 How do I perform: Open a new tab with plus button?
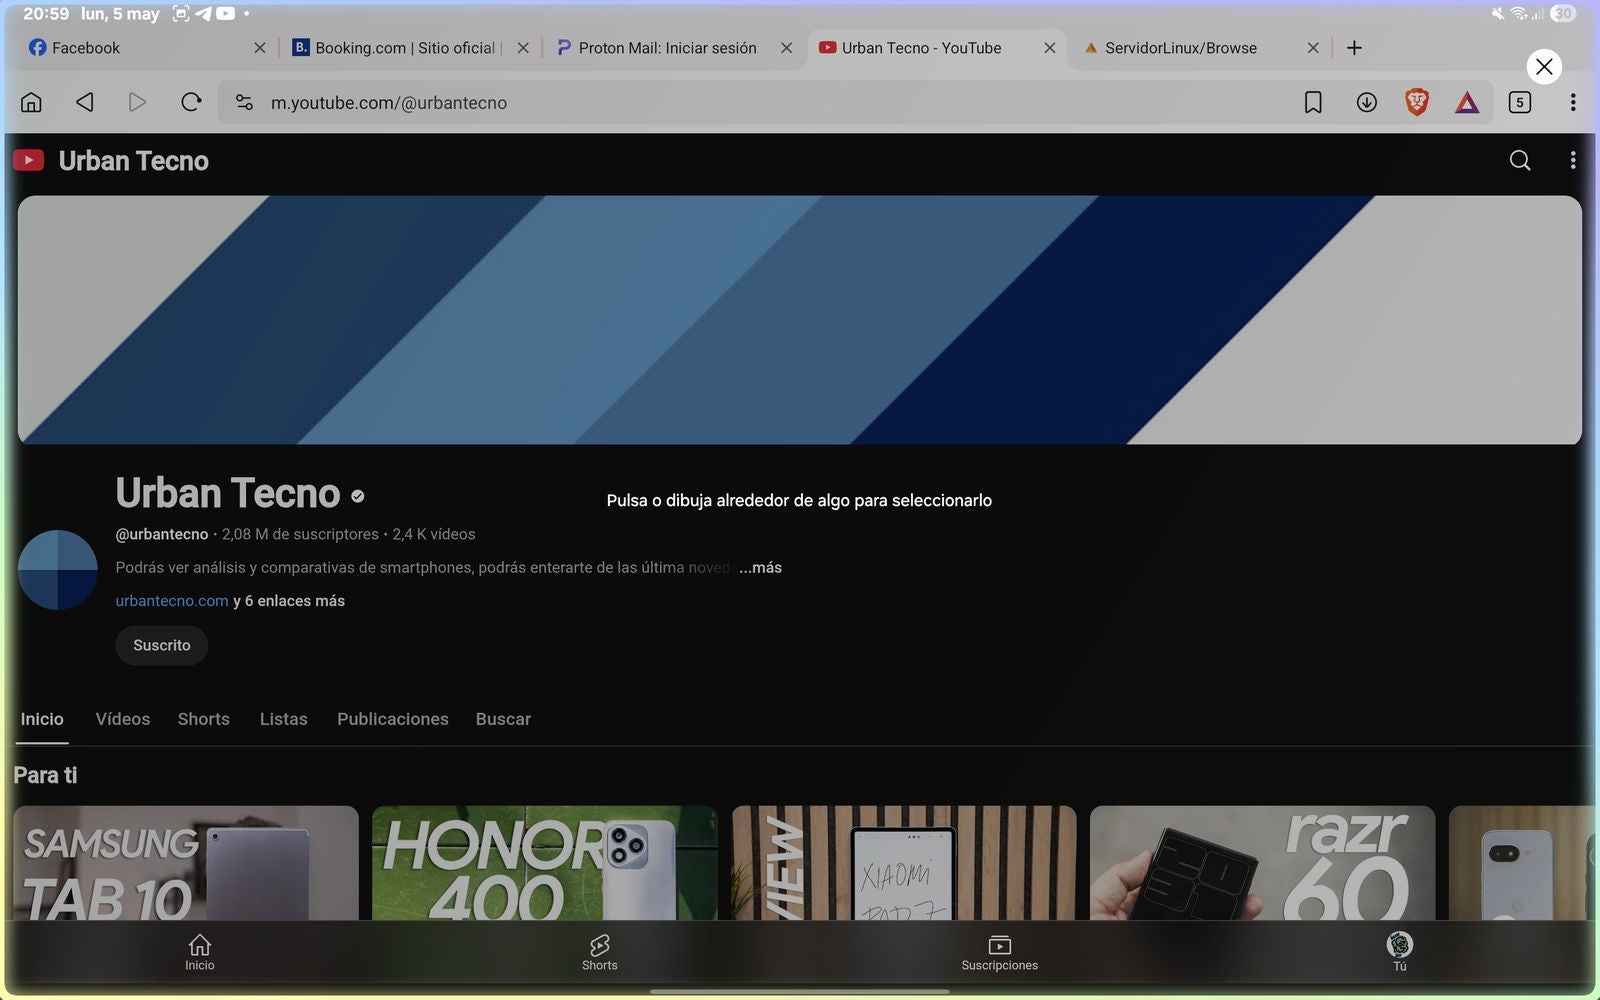pos(1354,48)
